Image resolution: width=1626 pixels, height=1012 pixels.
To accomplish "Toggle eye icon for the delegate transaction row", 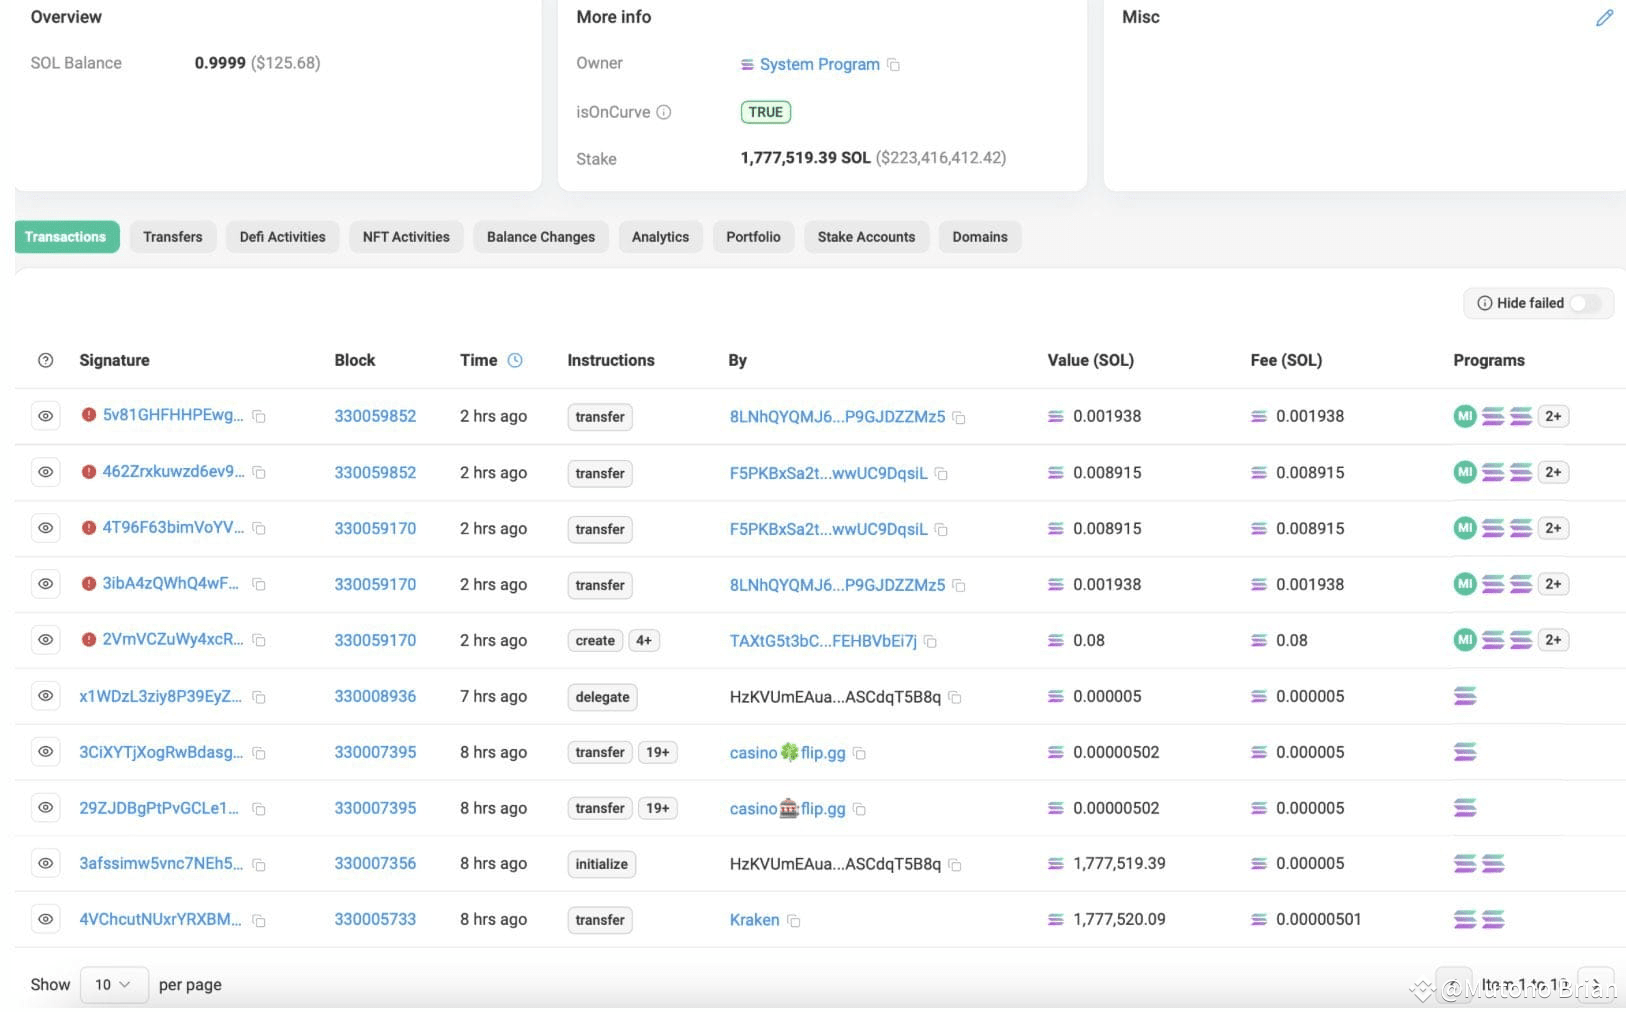I will (x=45, y=696).
